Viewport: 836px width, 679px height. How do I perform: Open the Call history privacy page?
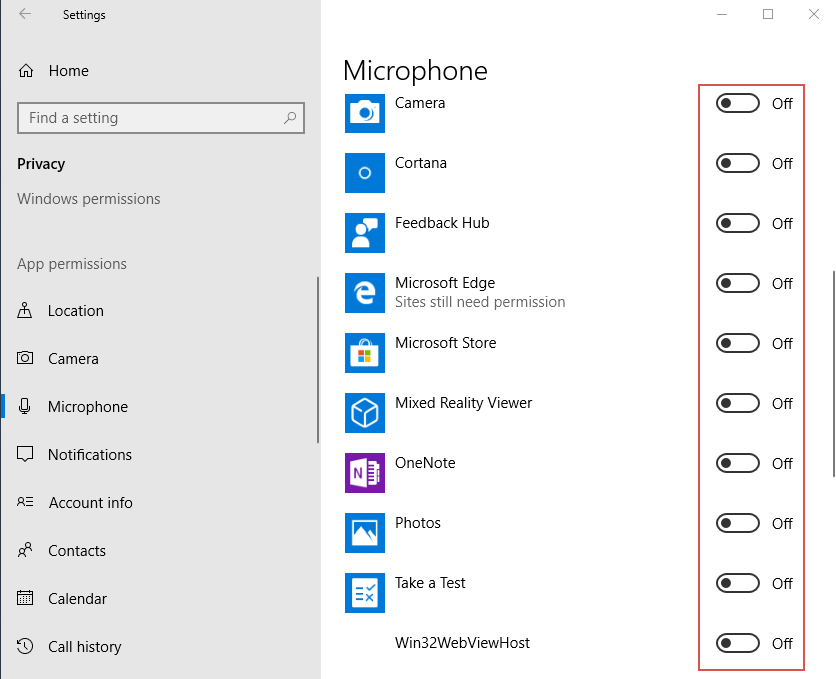[x=160, y=646]
